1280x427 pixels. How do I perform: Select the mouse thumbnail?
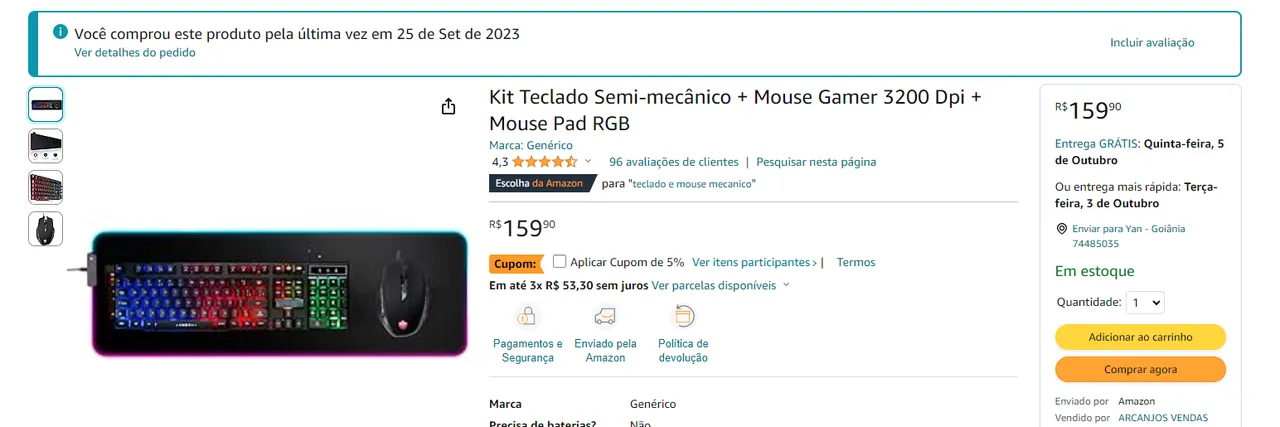coord(46,229)
